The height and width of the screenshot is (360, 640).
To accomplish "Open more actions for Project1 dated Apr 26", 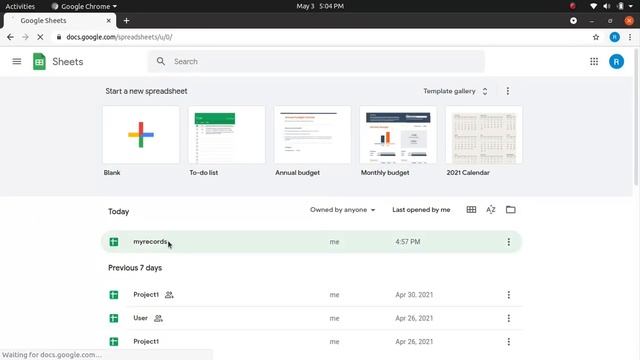I will (x=509, y=342).
